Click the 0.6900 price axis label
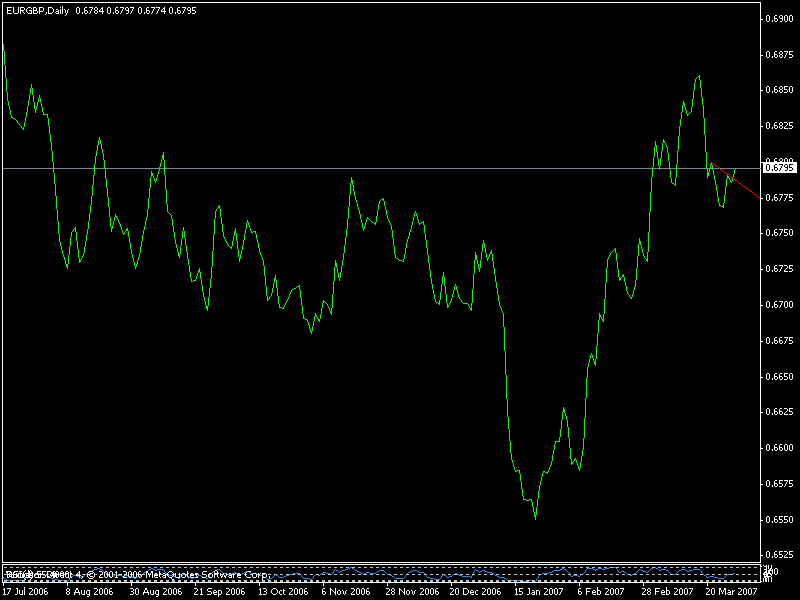 pyautogui.click(x=778, y=19)
